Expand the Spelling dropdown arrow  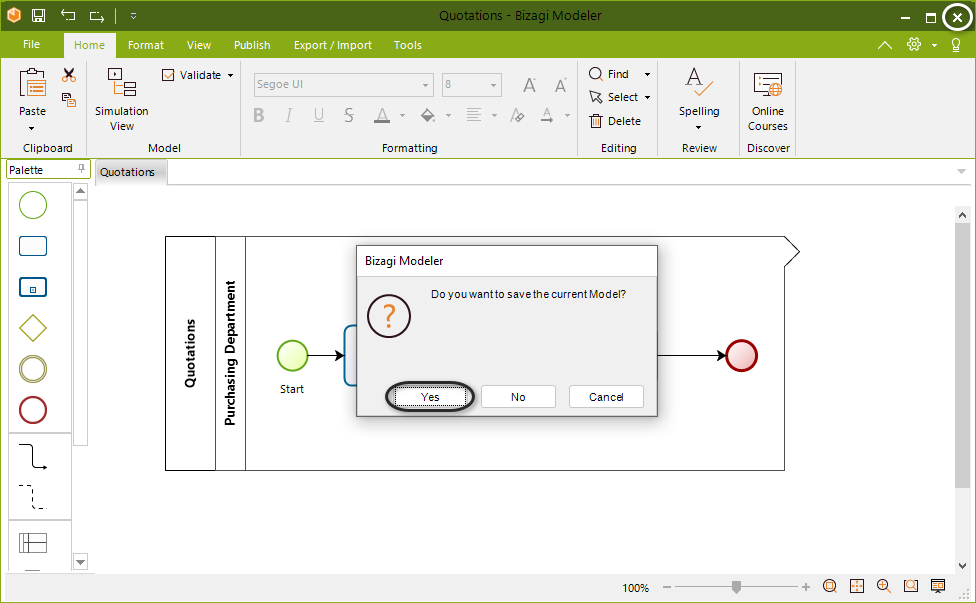[x=698, y=128]
